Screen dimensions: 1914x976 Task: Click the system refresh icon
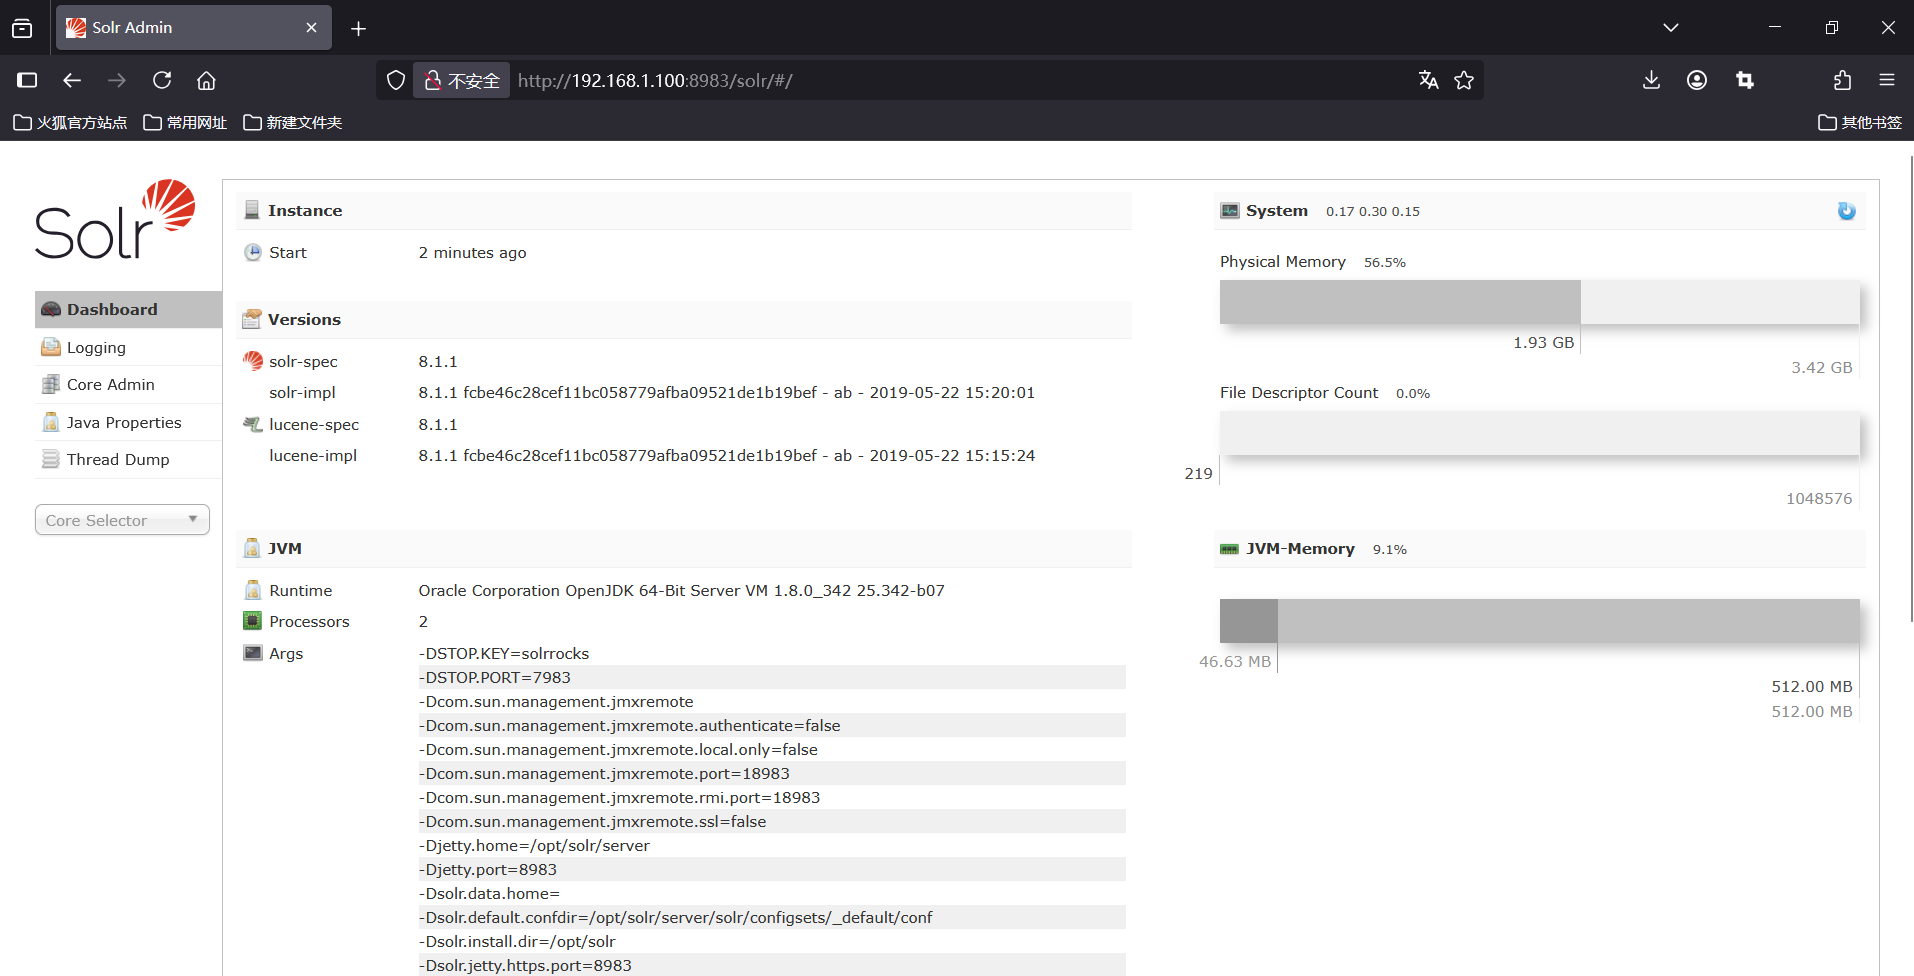tap(1846, 211)
